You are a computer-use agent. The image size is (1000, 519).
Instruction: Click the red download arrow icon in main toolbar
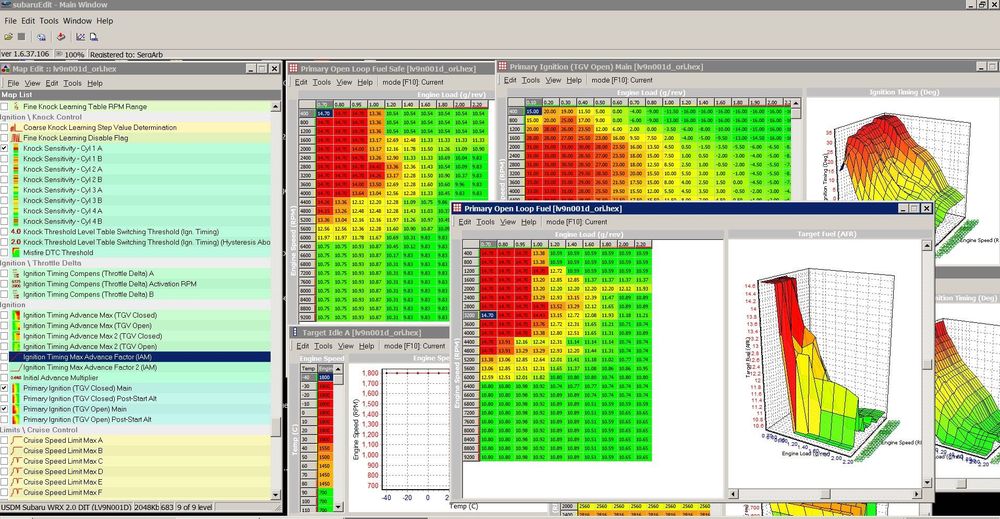coord(61,37)
